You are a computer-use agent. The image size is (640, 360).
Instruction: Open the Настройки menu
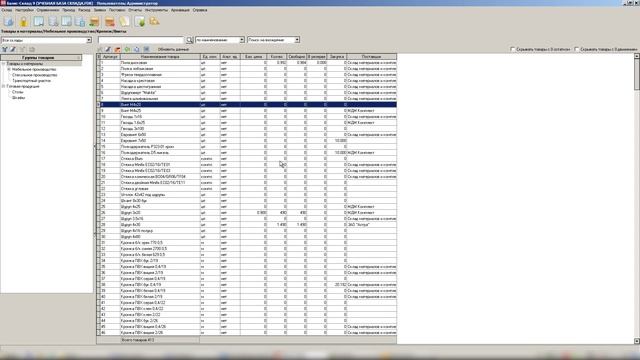click(x=24, y=10)
